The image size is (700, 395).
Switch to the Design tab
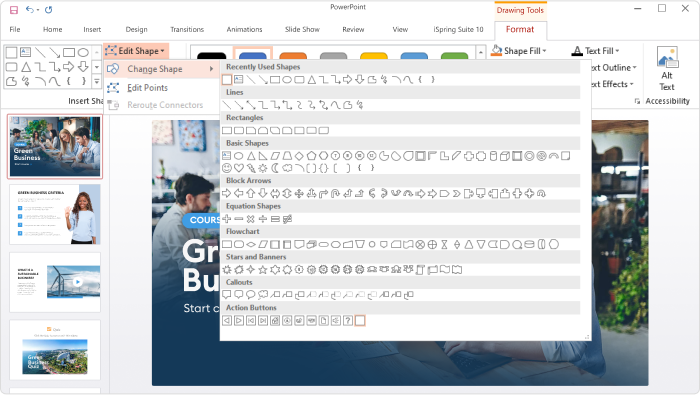click(x=136, y=29)
